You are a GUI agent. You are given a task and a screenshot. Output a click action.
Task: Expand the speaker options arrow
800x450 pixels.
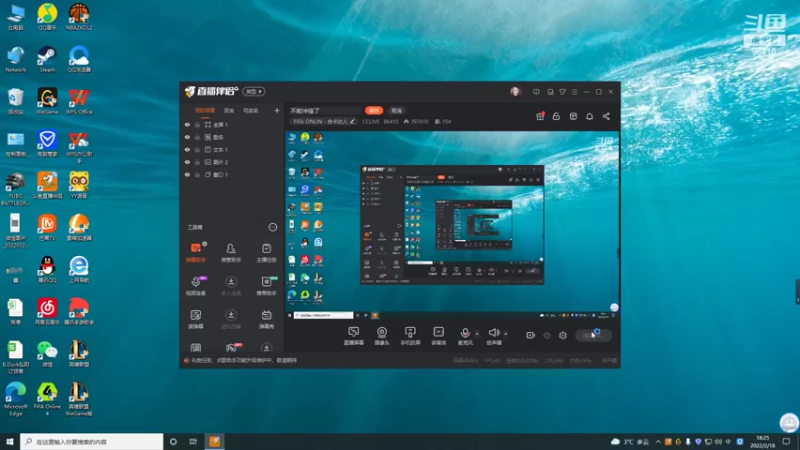(x=506, y=334)
